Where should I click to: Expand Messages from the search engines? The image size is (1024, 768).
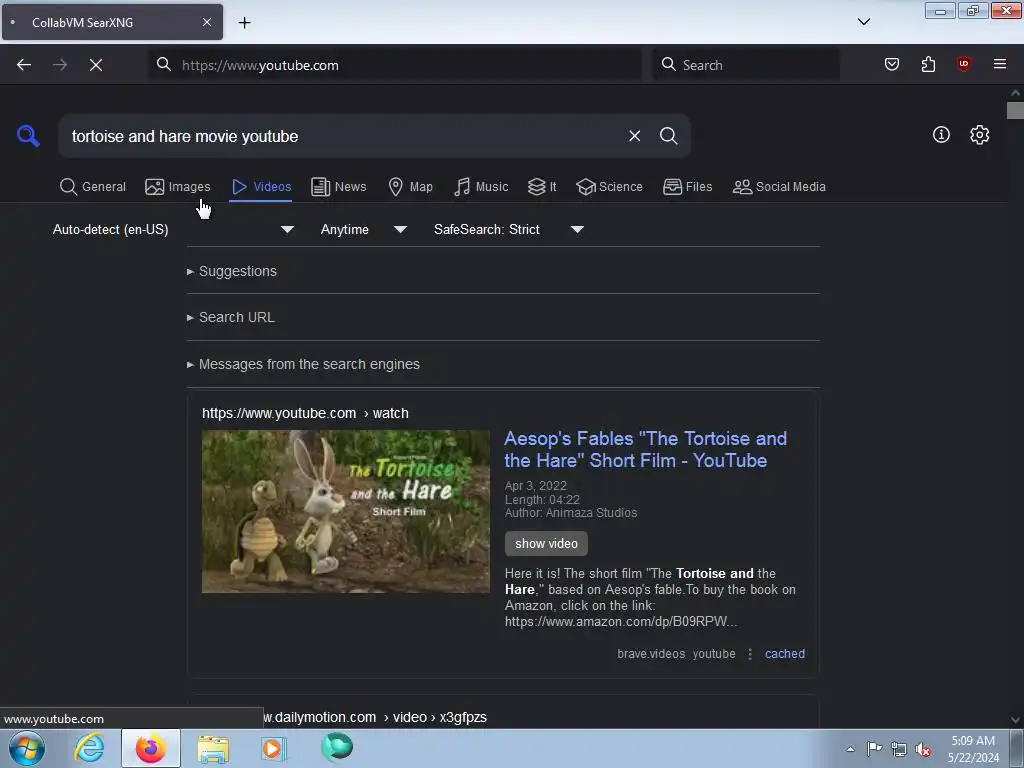(x=303, y=364)
